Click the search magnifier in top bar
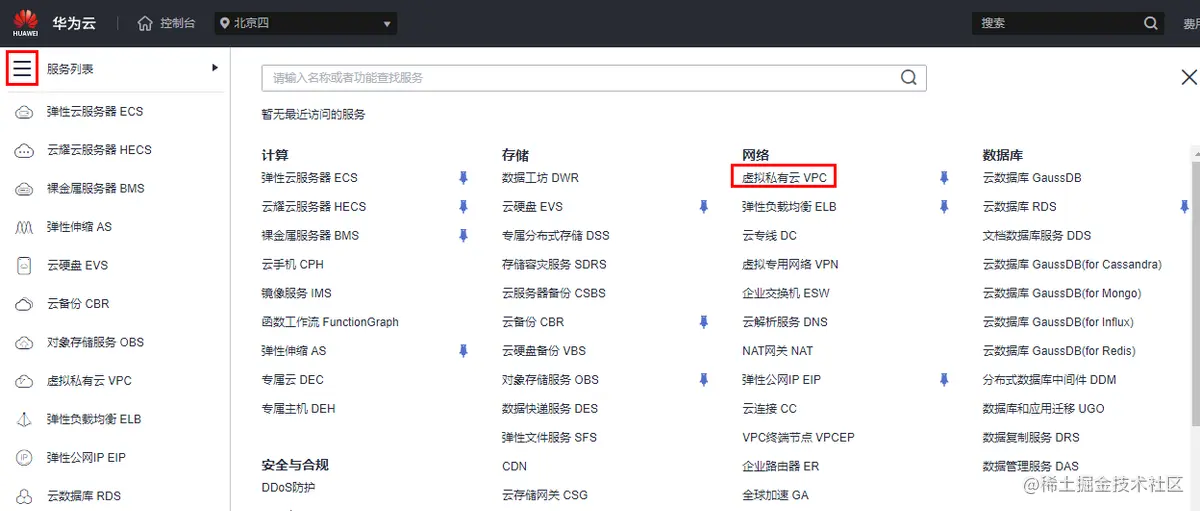 1151,23
